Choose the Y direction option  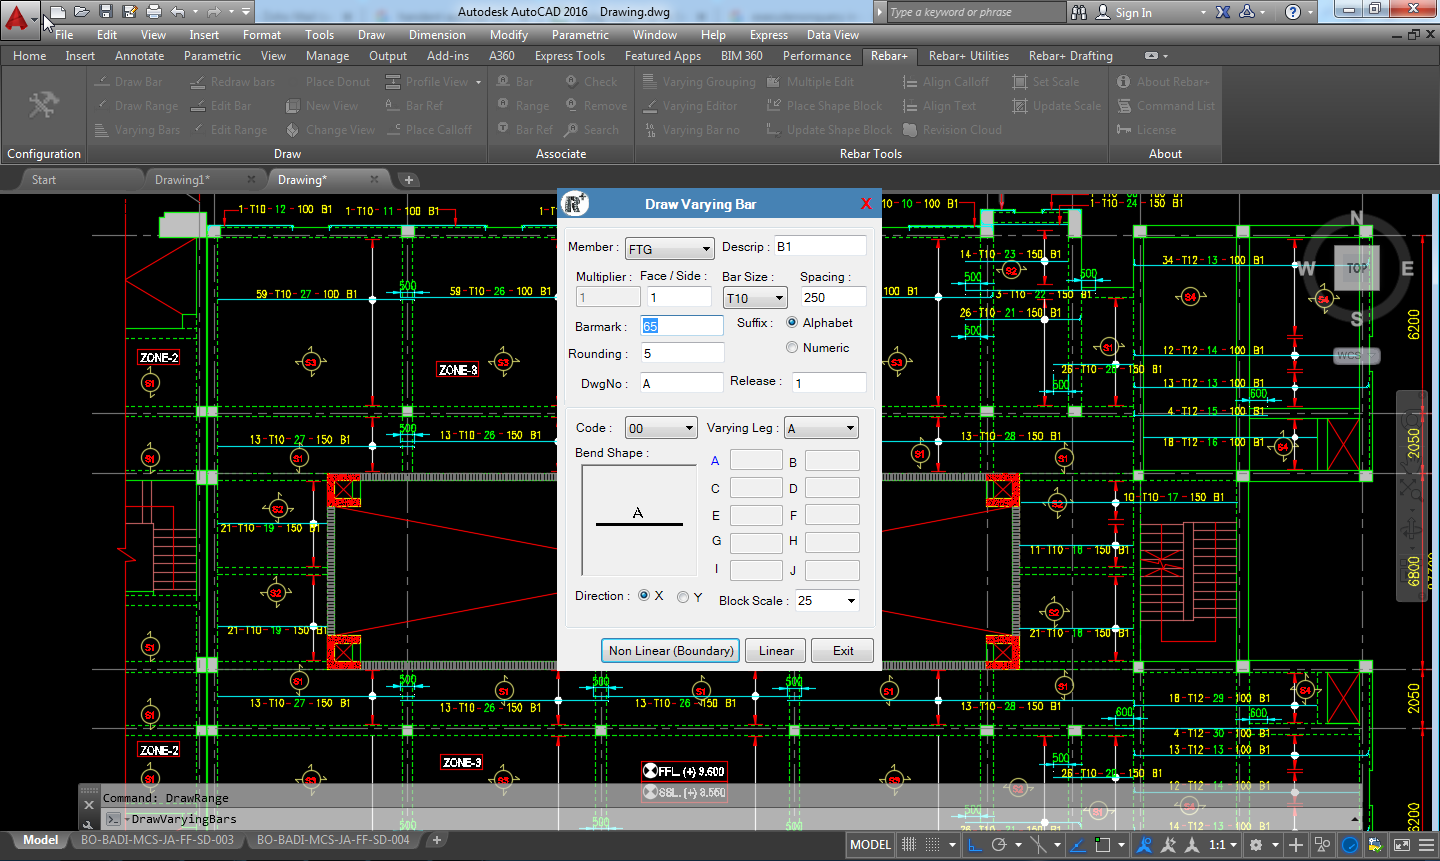[x=683, y=597]
